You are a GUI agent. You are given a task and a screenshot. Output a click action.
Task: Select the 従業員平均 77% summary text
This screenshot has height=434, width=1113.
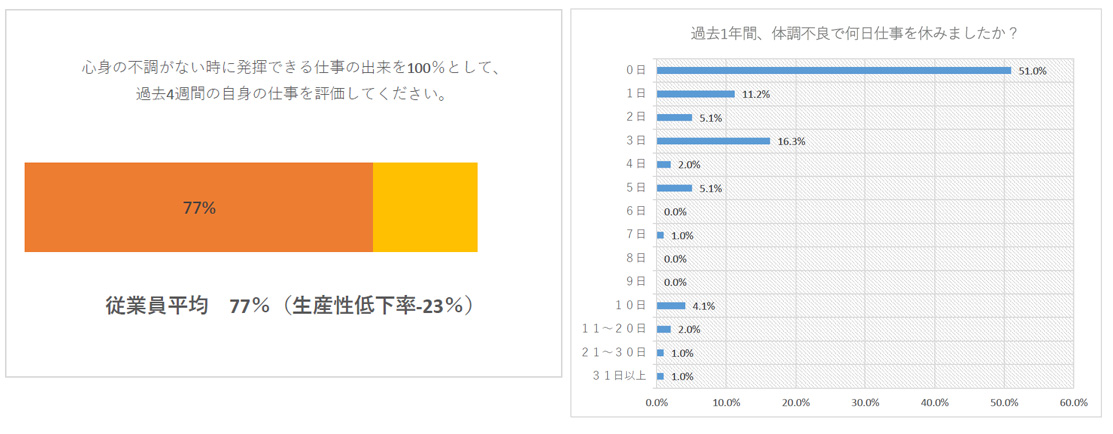pyautogui.click(x=289, y=307)
